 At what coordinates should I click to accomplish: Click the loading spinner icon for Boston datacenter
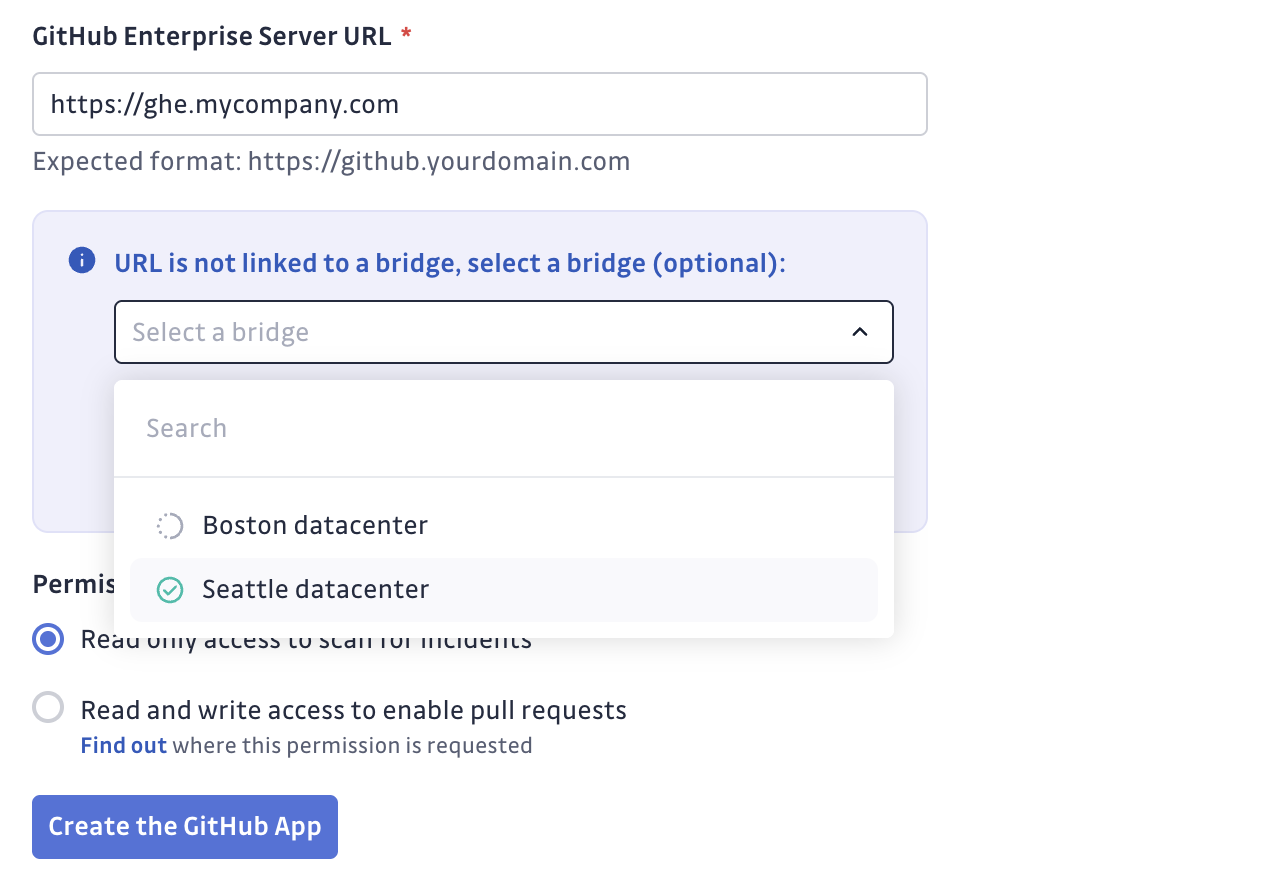point(170,526)
